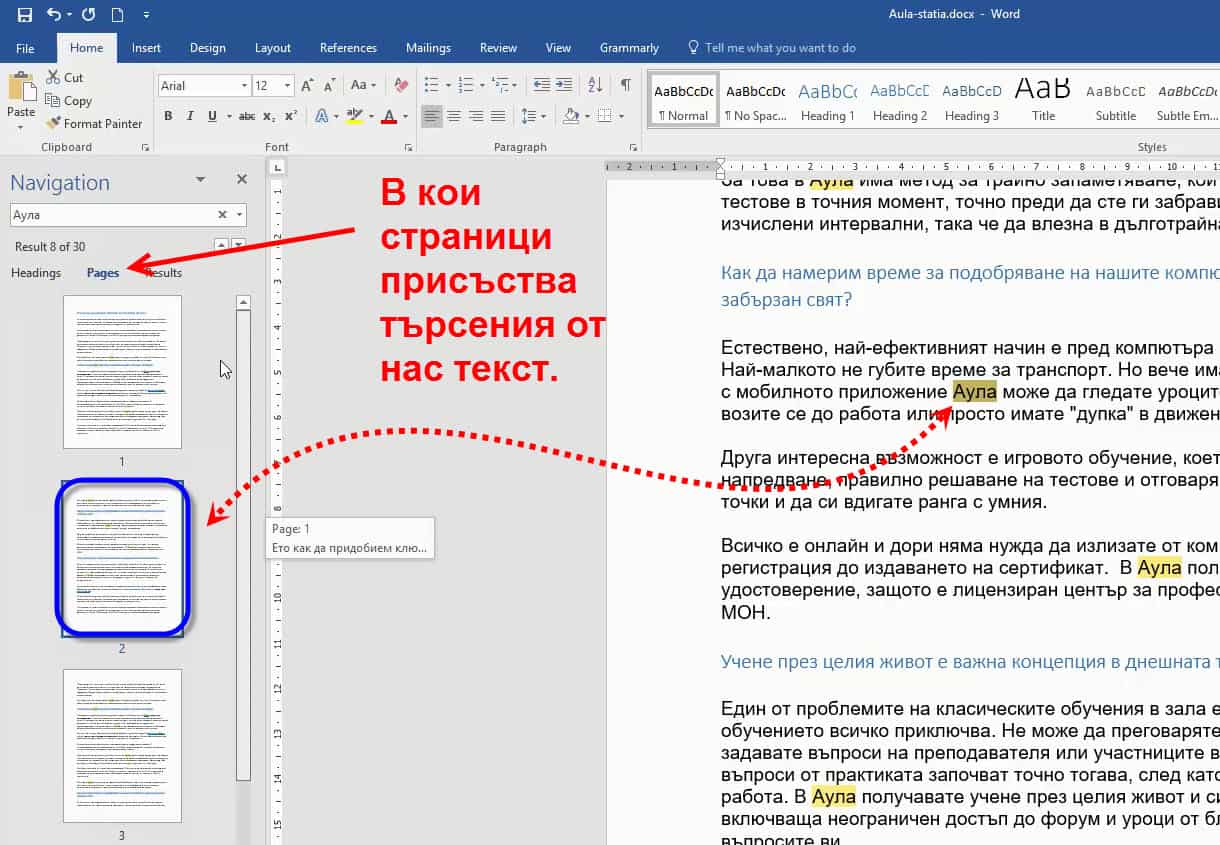Apply the No Spacing style
The width and height of the screenshot is (1220, 845).
tap(755, 99)
